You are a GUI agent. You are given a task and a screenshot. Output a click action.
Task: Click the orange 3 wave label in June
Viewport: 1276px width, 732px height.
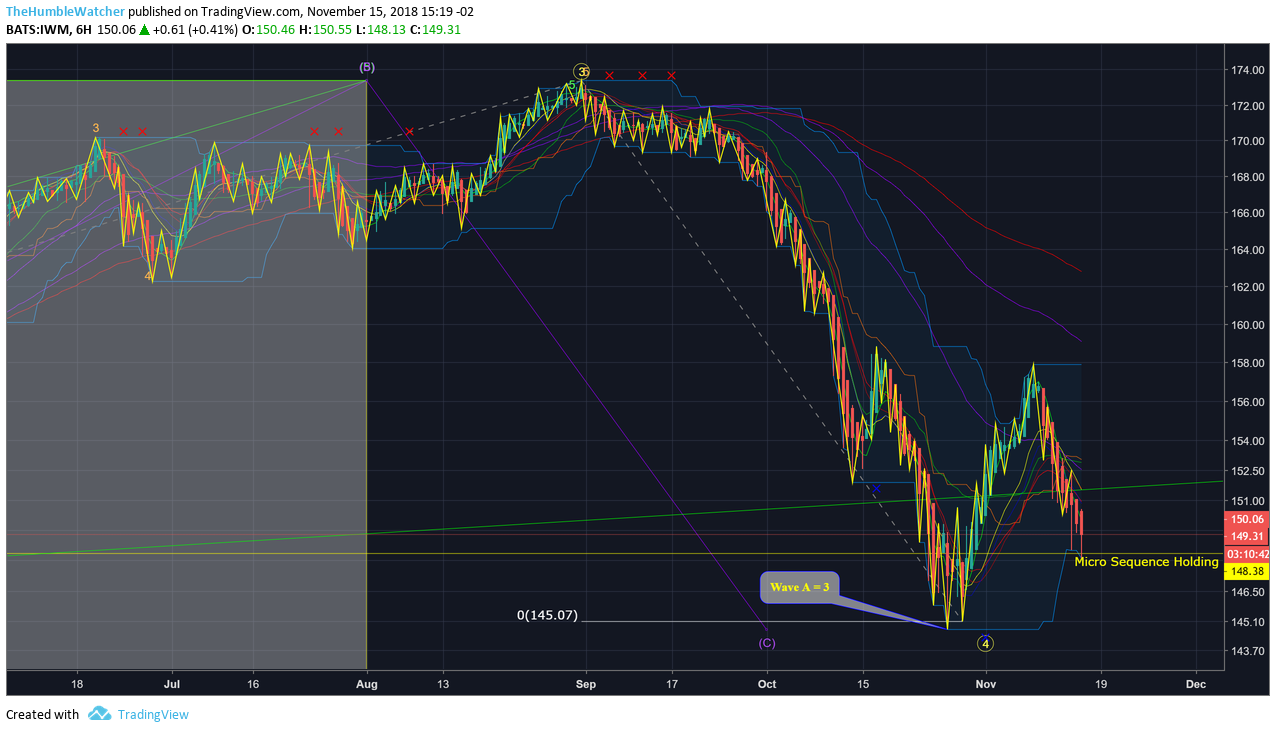[96, 128]
